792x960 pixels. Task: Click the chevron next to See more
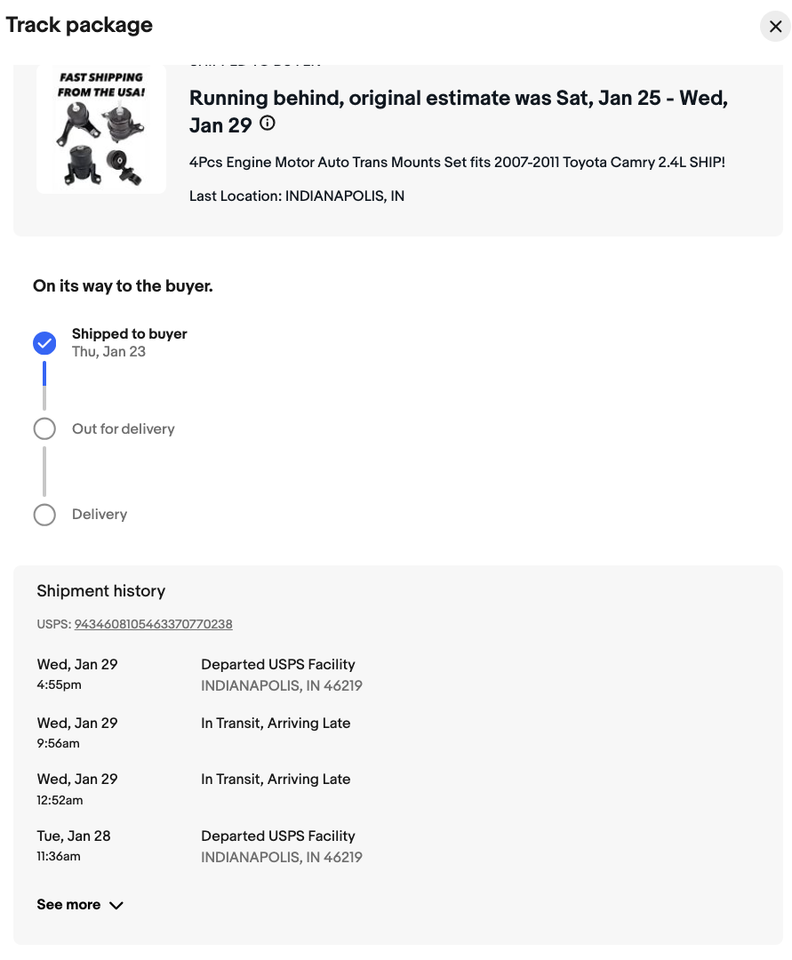[x=116, y=905]
